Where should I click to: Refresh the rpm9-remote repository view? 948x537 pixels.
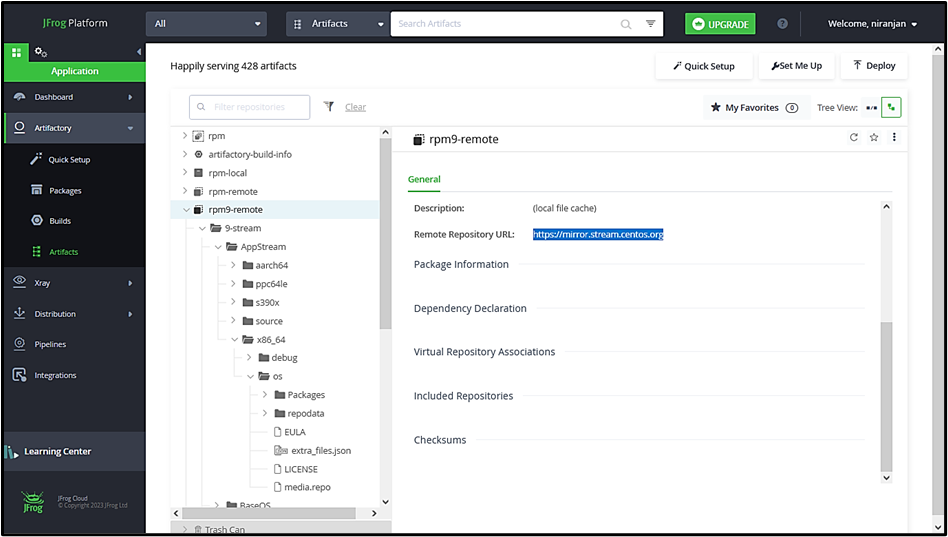[854, 137]
